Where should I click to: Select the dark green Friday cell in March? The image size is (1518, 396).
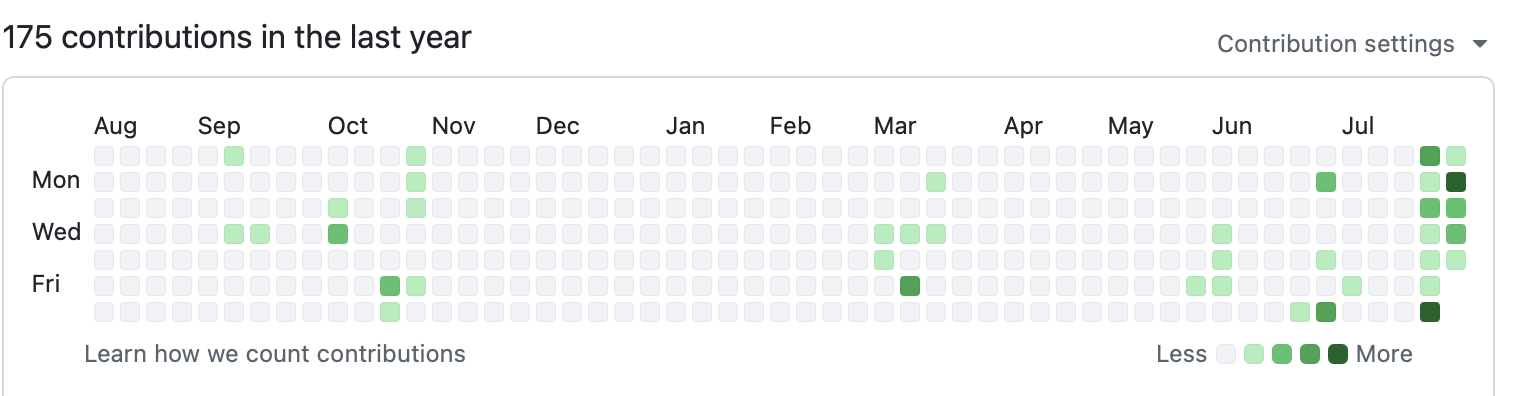click(910, 286)
